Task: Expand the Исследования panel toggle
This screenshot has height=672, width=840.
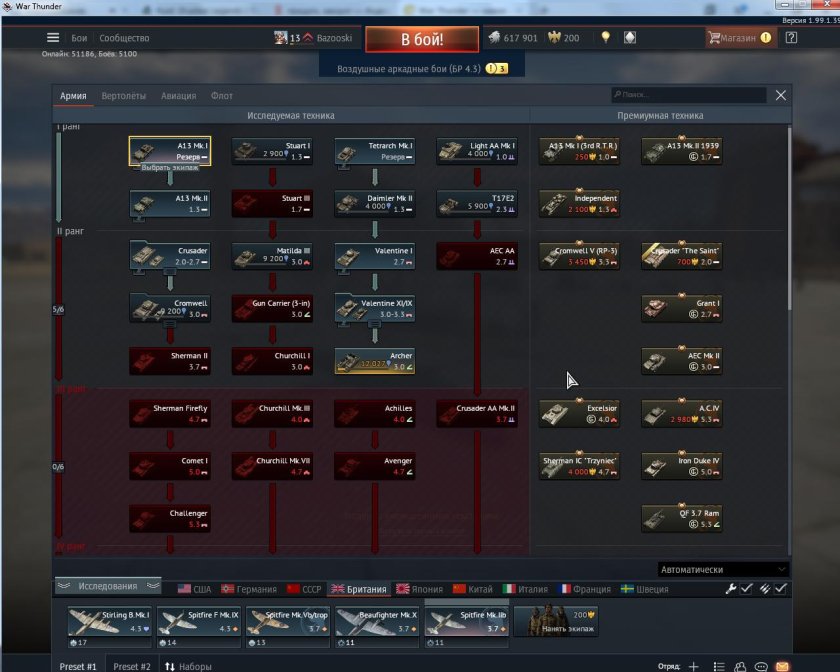Action: pos(108,586)
